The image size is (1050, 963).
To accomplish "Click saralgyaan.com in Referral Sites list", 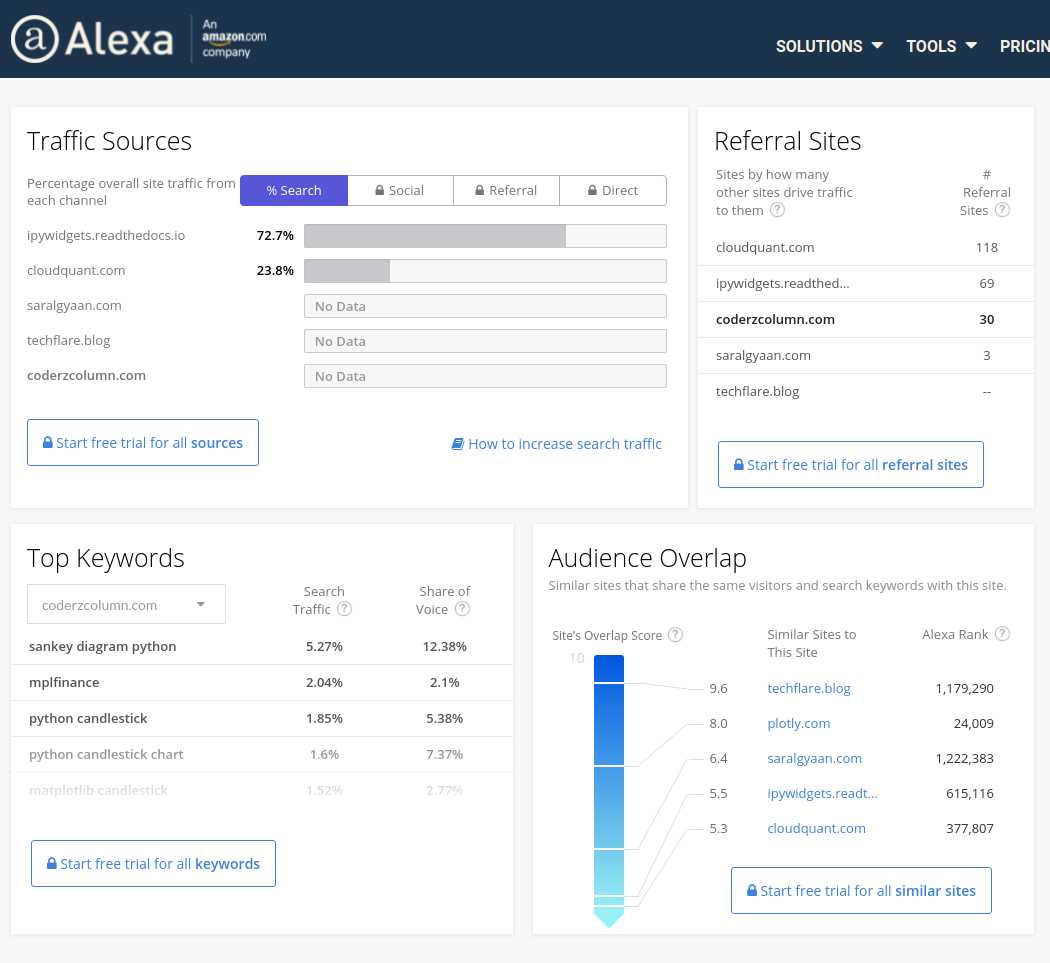I will [763, 356].
